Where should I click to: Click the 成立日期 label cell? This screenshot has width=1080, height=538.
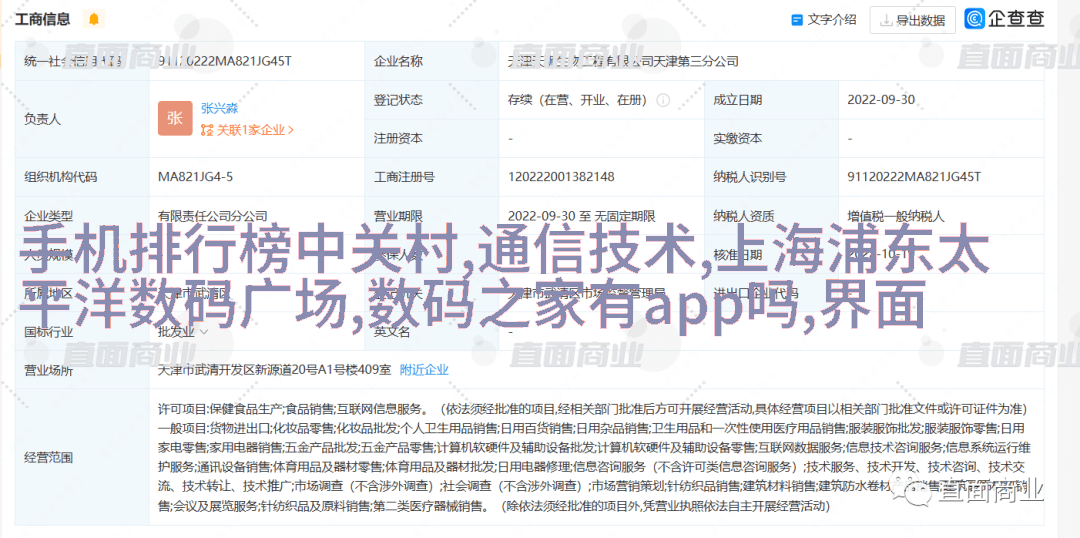[x=772, y=100]
